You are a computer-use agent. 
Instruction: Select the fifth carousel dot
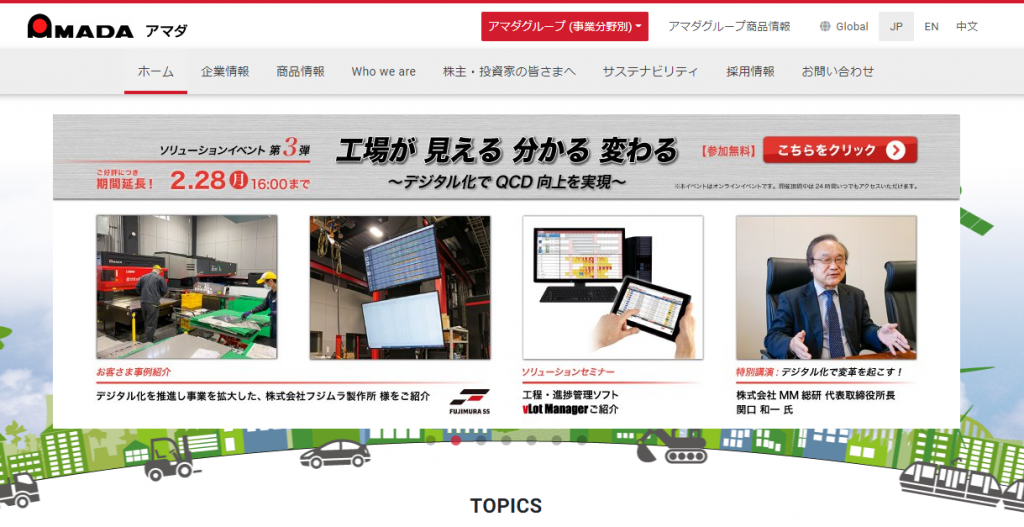[x=532, y=440]
